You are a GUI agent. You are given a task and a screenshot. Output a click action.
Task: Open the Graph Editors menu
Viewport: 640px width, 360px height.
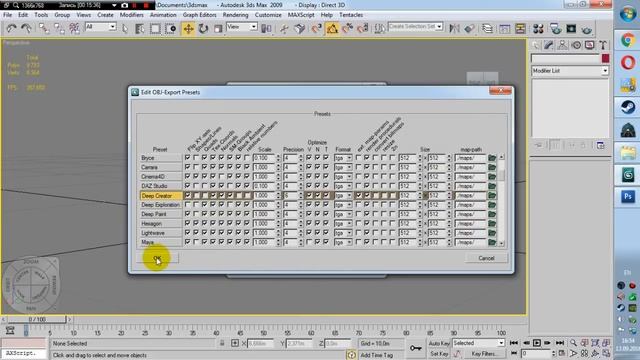pos(199,15)
